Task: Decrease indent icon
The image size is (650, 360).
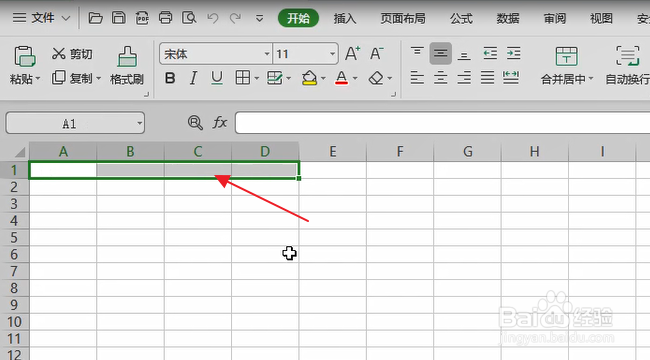Action: tap(490, 54)
